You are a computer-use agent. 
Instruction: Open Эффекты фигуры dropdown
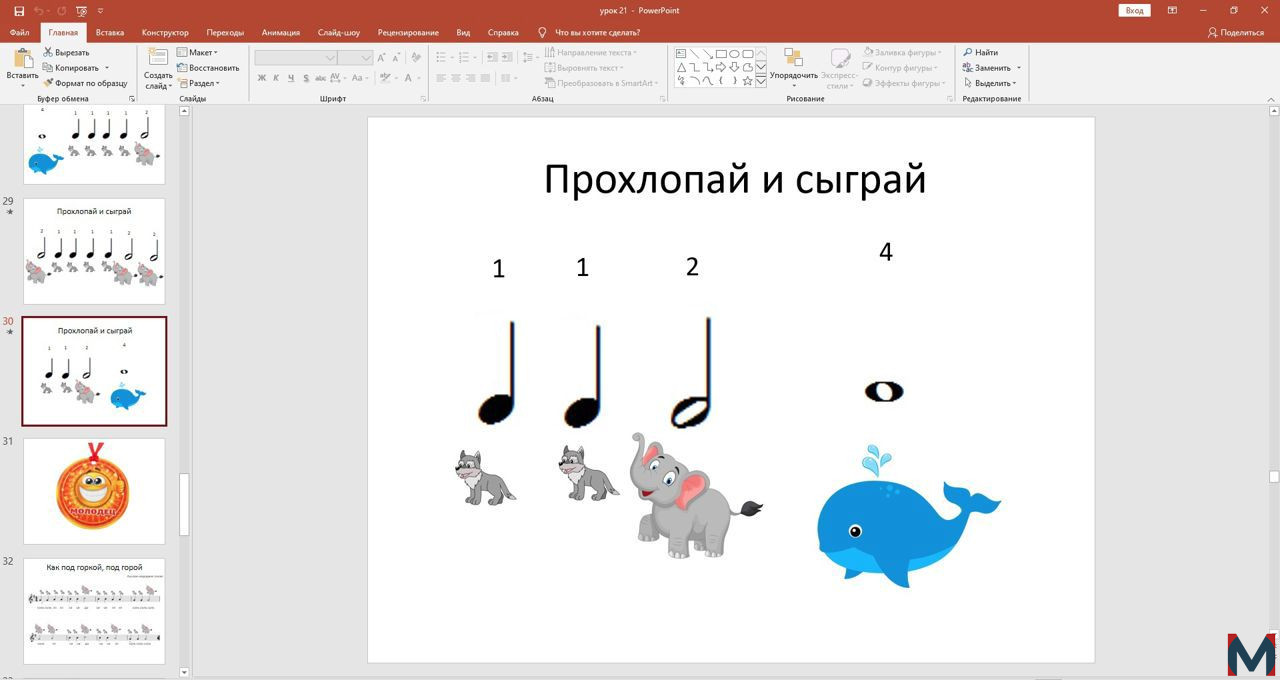[x=902, y=83]
